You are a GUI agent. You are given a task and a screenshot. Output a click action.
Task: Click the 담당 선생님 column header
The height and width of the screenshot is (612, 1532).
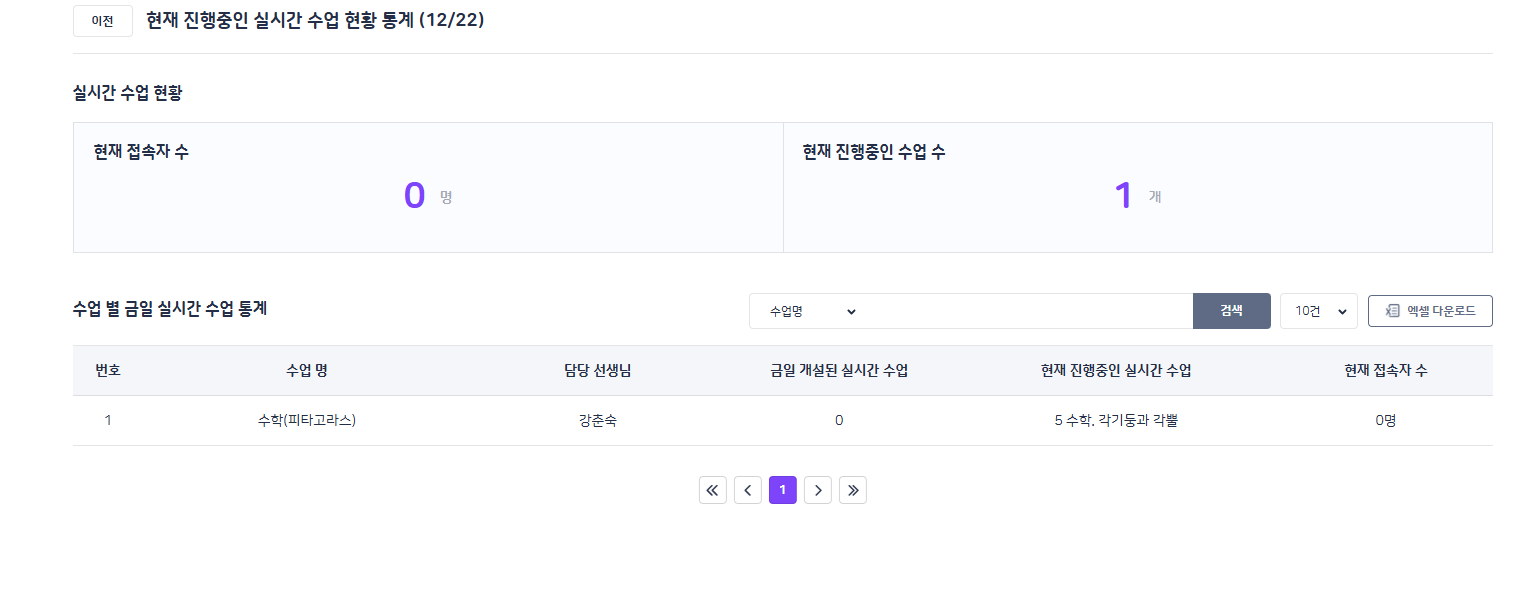[597, 371]
